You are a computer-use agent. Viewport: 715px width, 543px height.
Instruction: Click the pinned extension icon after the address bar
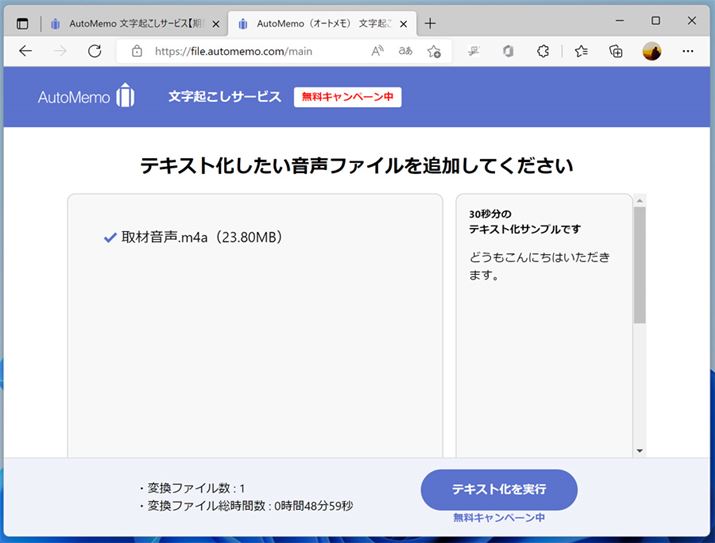point(474,51)
